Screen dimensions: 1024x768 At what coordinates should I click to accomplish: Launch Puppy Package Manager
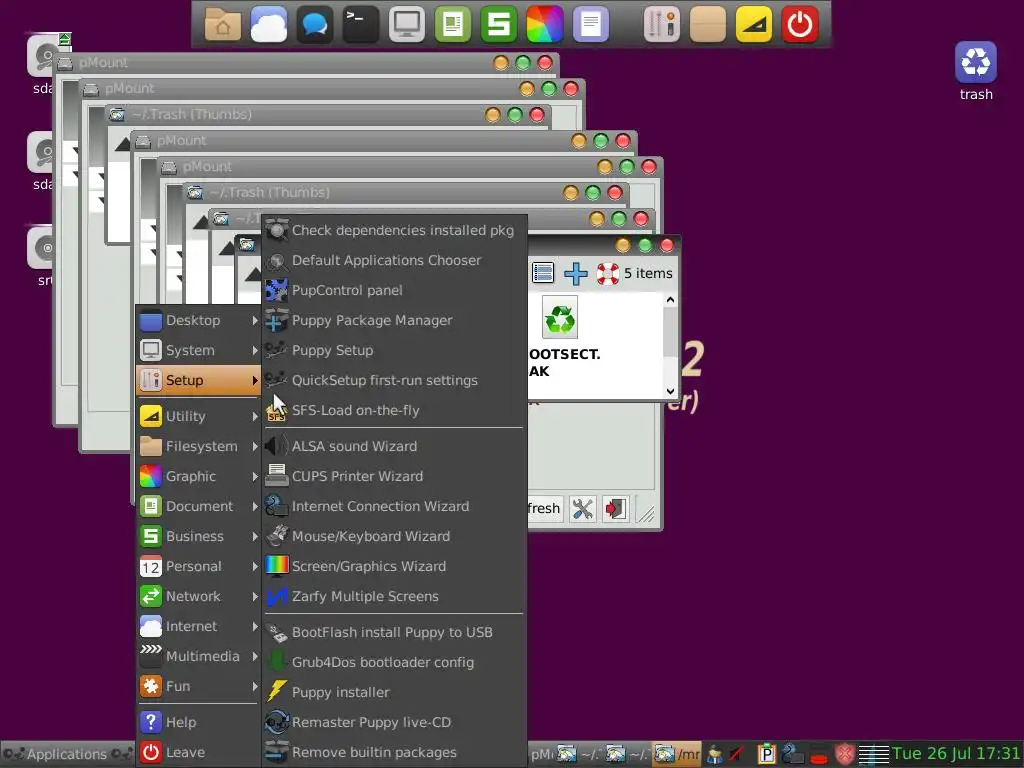click(x=394, y=320)
